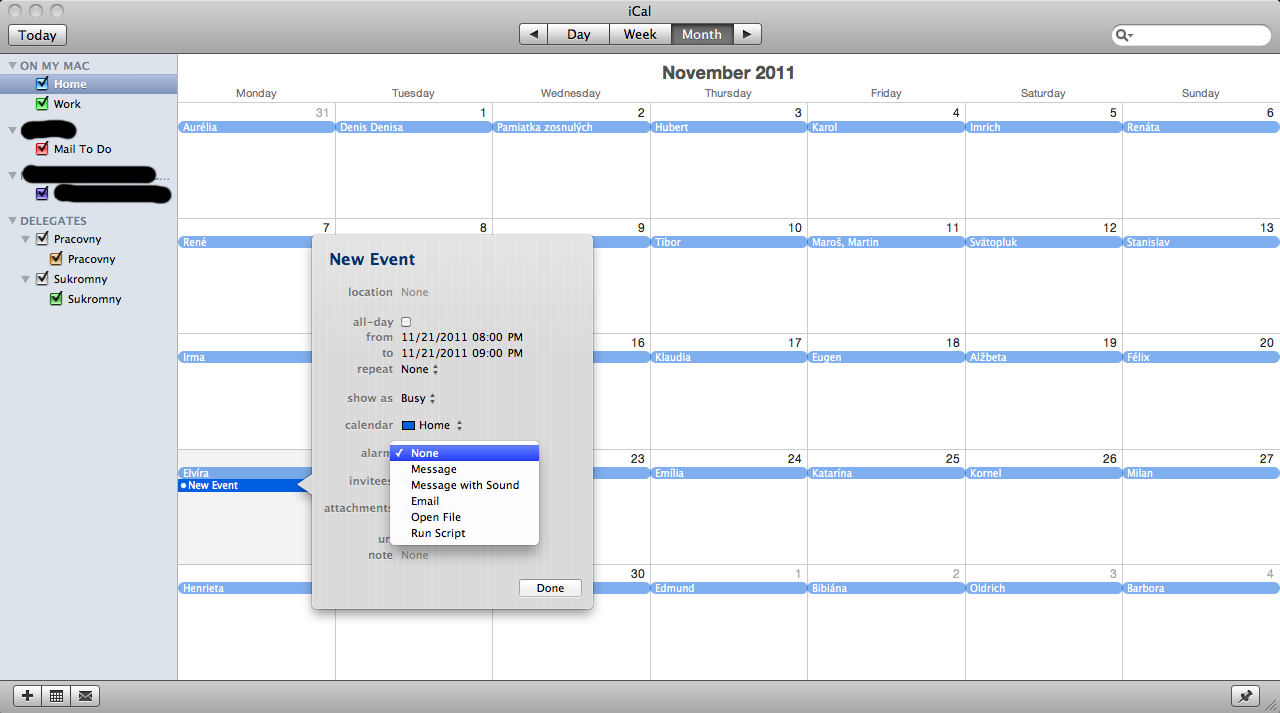Toggle the To Do pushpin button
The width and height of the screenshot is (1280, 713).
(x=1245, y=696)
